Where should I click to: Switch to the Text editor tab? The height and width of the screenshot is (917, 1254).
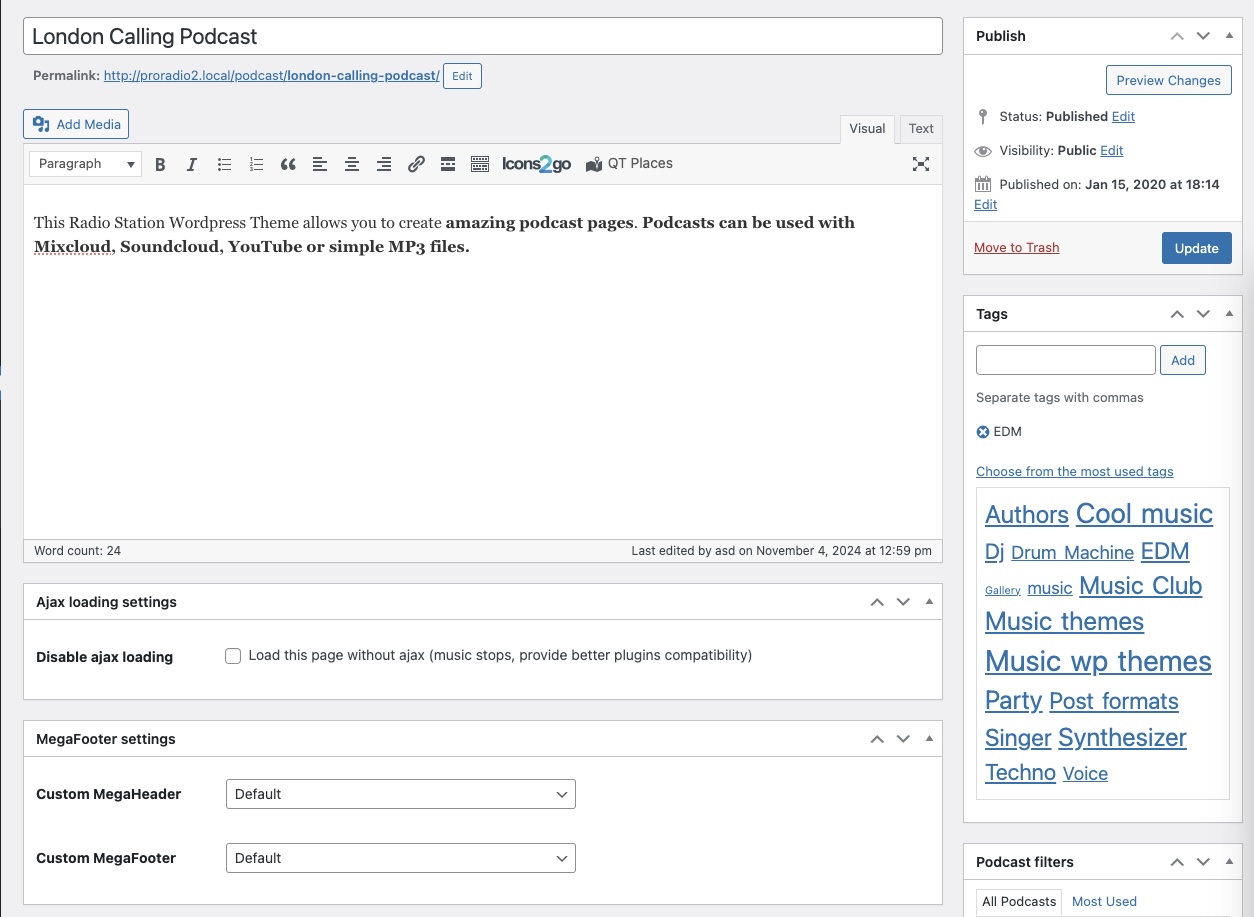coord(921,129)
